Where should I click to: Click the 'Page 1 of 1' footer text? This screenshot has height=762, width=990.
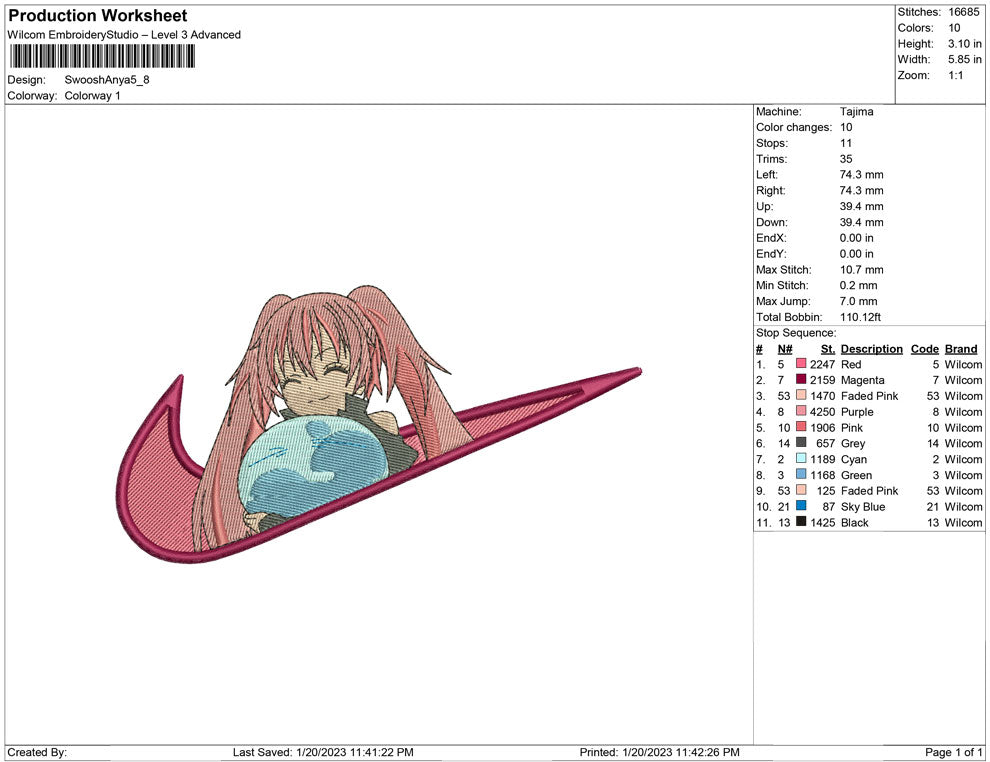[x=953, y=752]
